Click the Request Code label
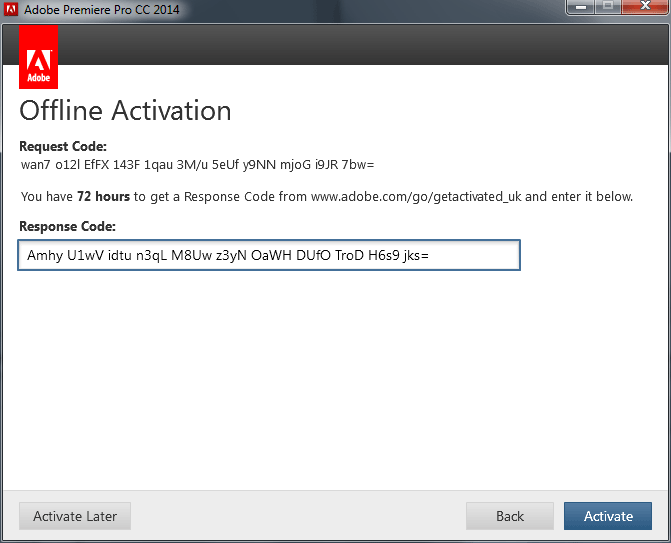This screenshot has width=671, height=543. (x=63, y=146)
